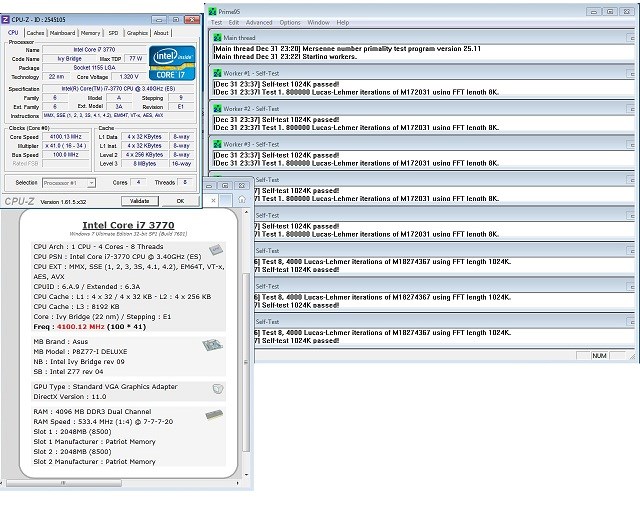Viewport: 640px width, 512px height.
Task: Click the Worker #3 window control button
Action: click(631, 145)
